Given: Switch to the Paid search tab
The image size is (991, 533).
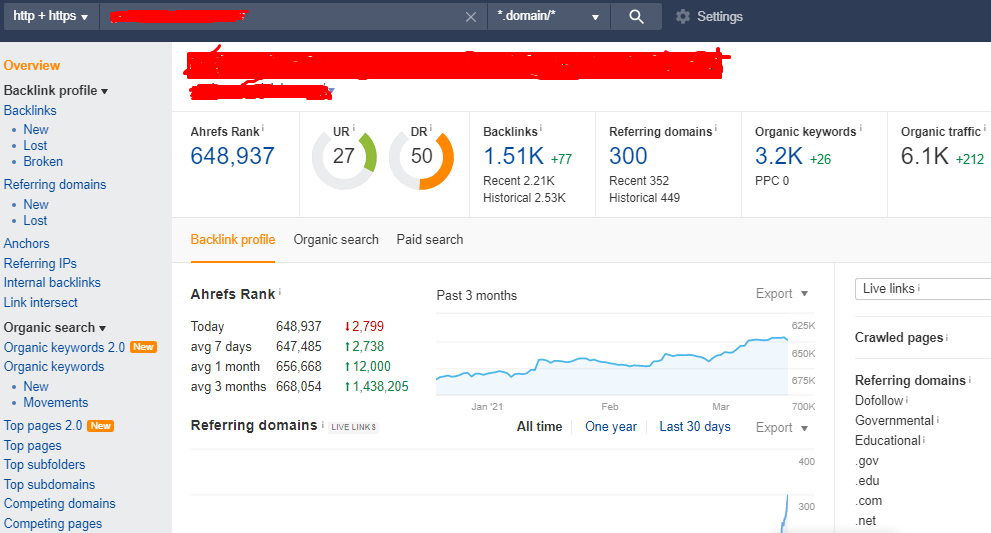Looking at the screenshot, I should [x=430, y=240].
